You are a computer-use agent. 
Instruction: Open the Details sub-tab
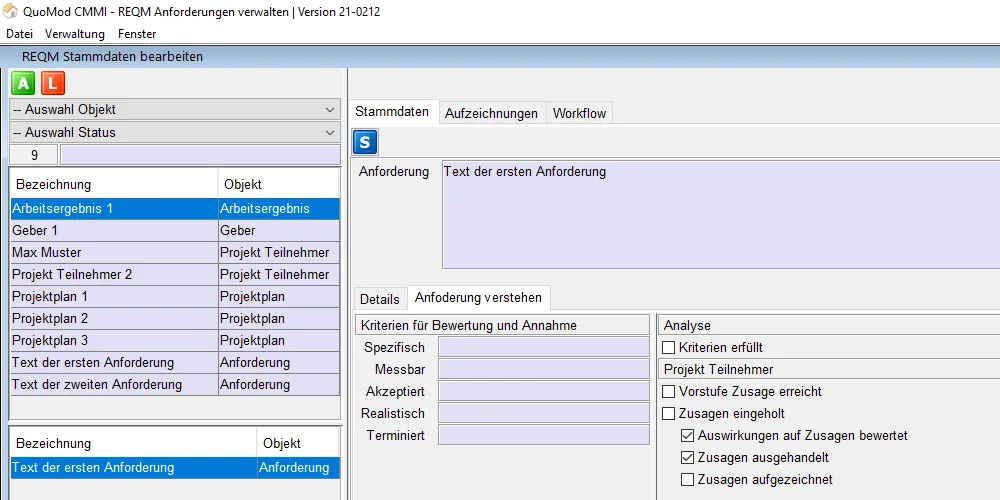click(379, 299)
